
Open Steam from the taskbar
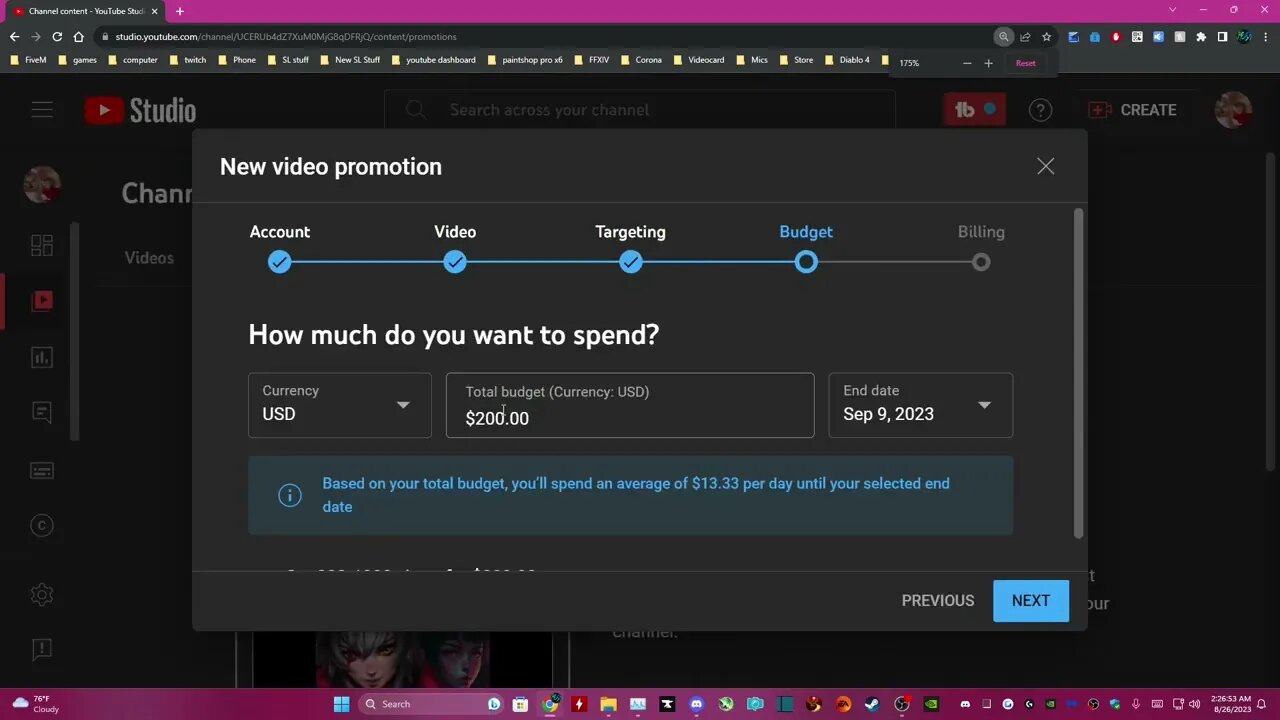tap(873, 704)
